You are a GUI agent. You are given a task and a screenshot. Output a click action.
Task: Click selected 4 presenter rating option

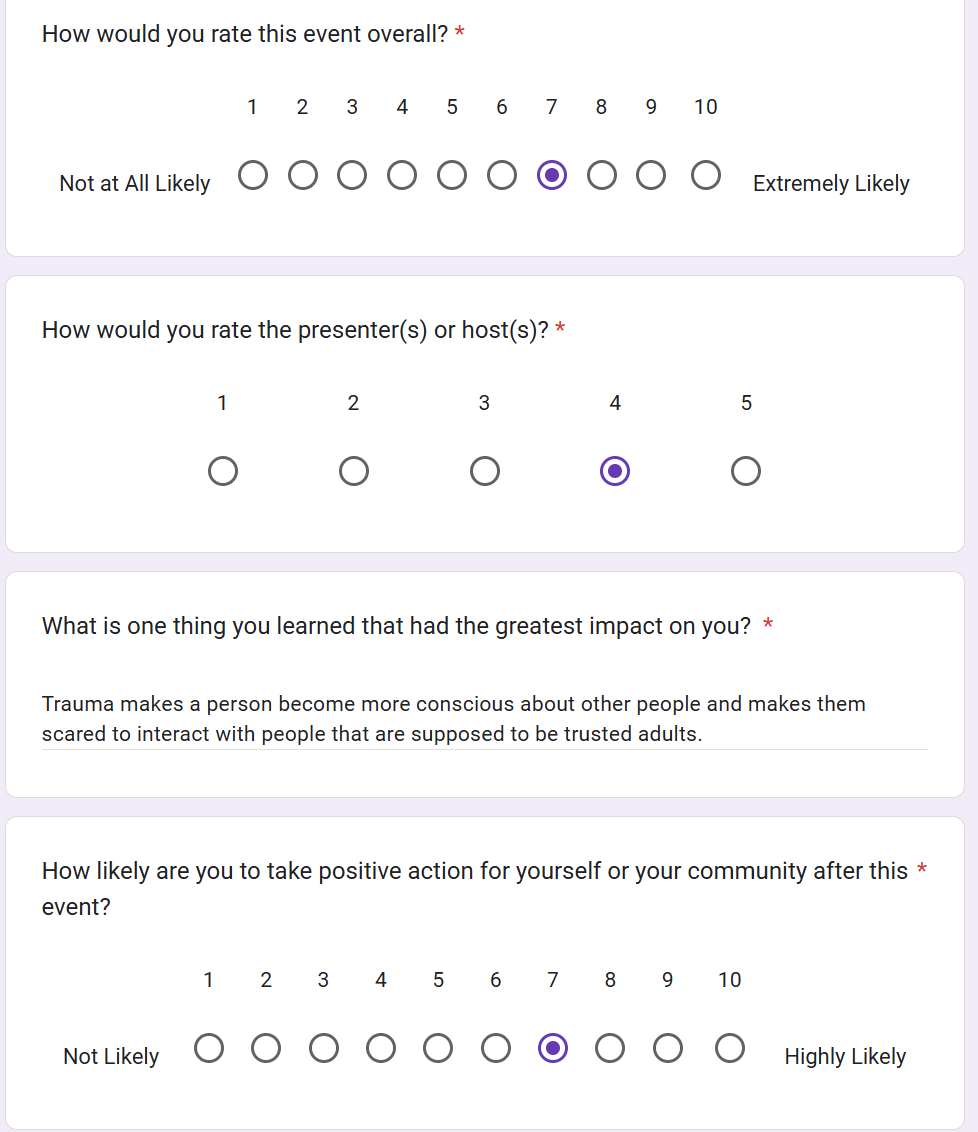point(615,471)
